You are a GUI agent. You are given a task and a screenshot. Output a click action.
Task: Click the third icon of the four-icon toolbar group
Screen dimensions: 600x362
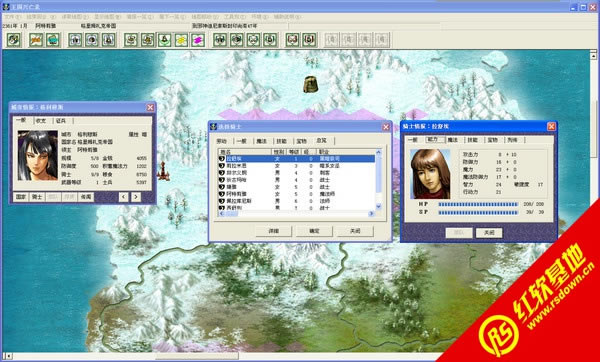coord(253,40)
